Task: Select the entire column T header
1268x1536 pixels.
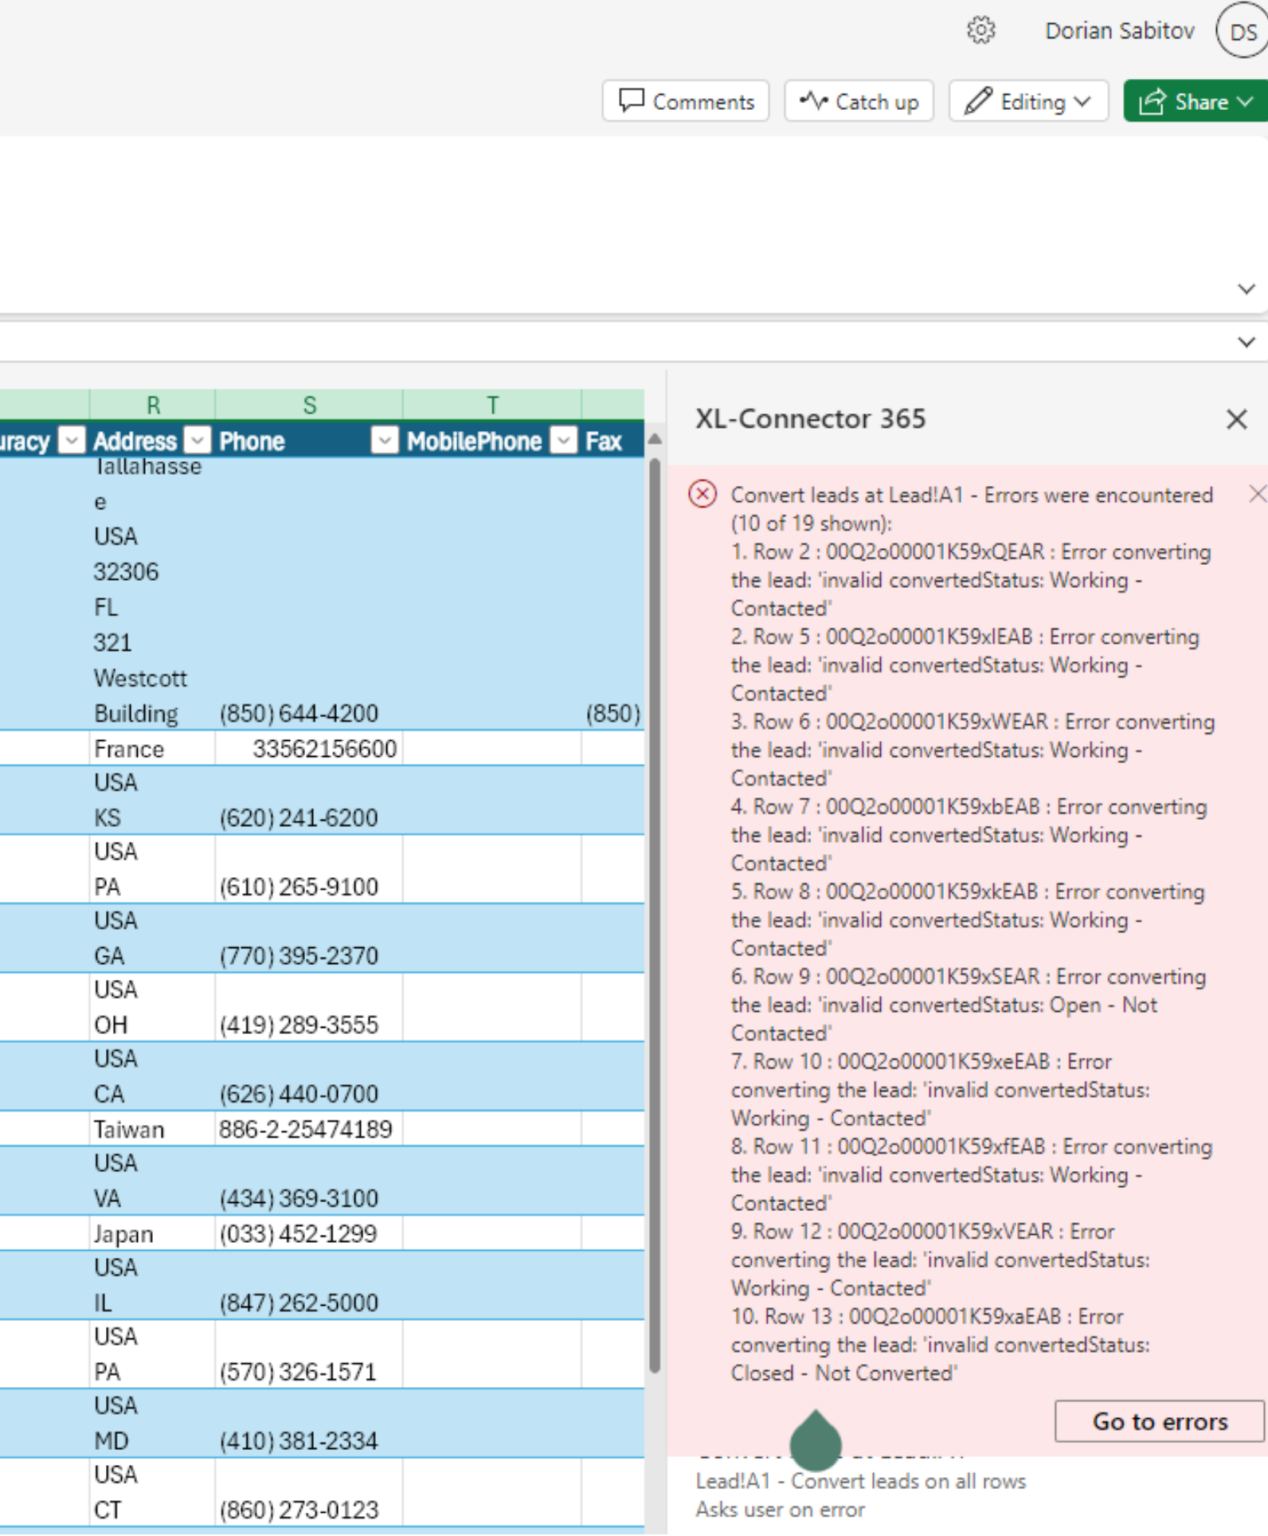Action: click(492, 405)
